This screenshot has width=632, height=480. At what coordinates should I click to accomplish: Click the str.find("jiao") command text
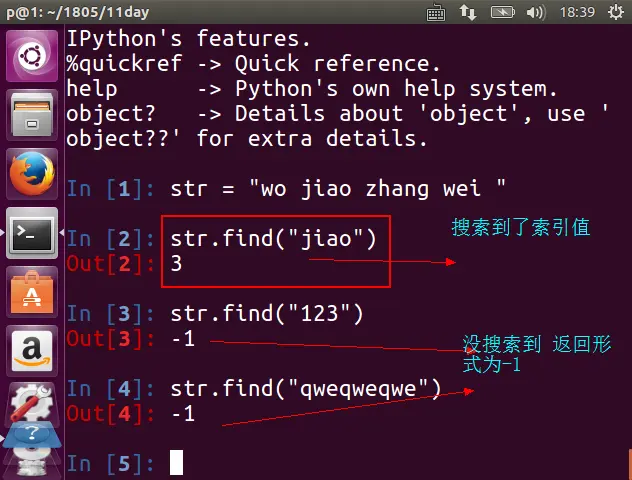coord(273,239)
